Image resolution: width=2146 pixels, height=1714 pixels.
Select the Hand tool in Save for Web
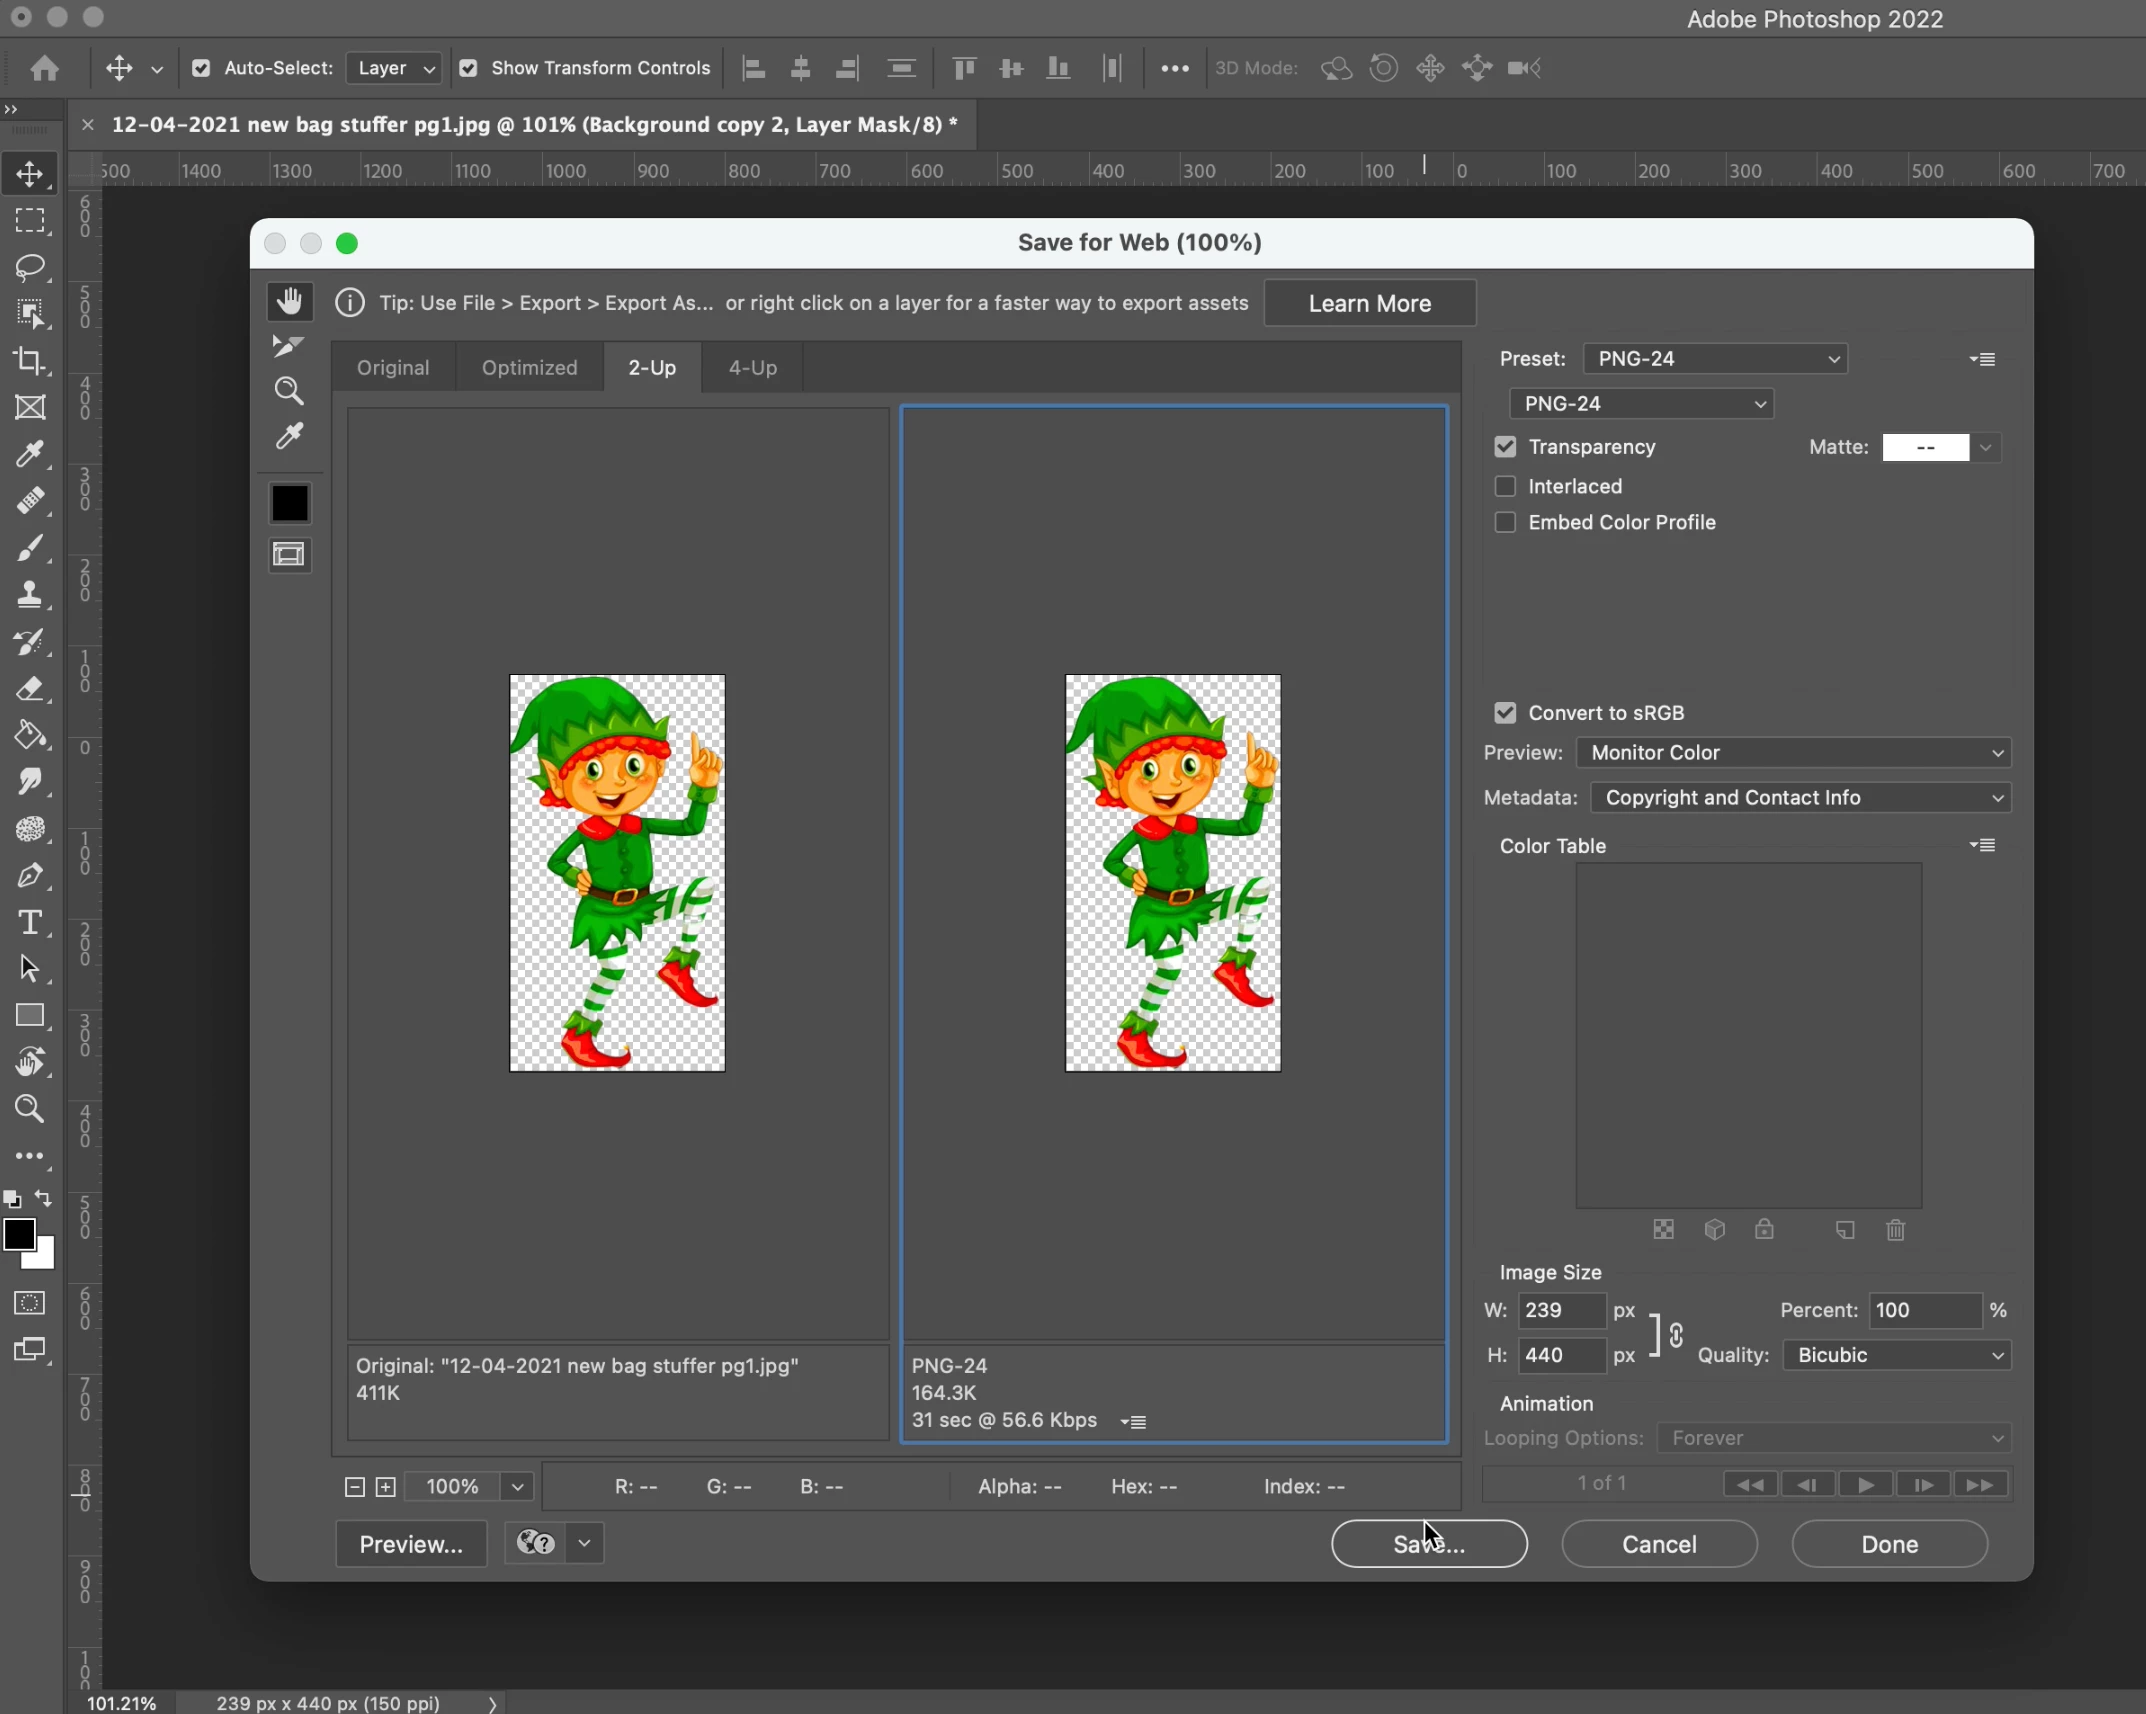point(290,301)
